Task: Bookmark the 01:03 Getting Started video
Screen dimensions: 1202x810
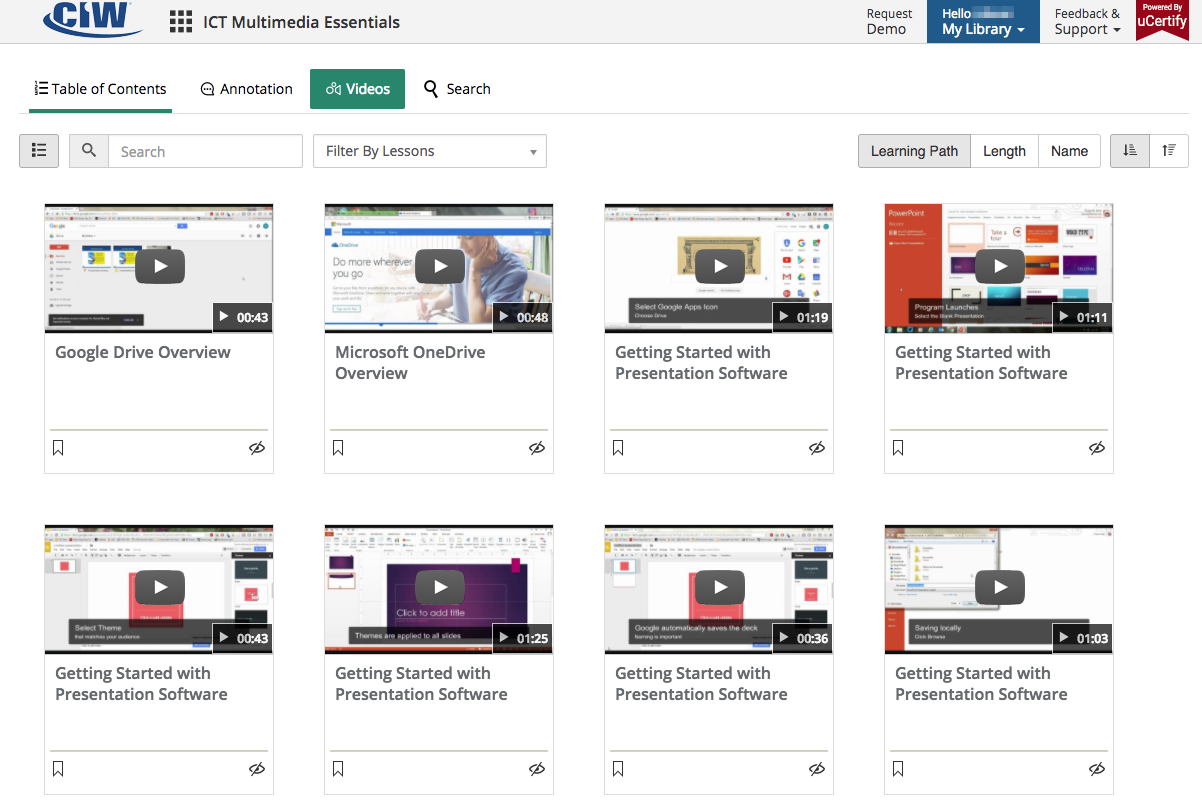Action: [x=898, y=769]
